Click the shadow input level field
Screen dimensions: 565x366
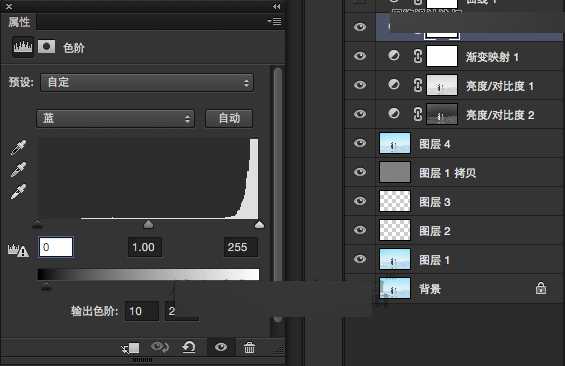point(56,247)
